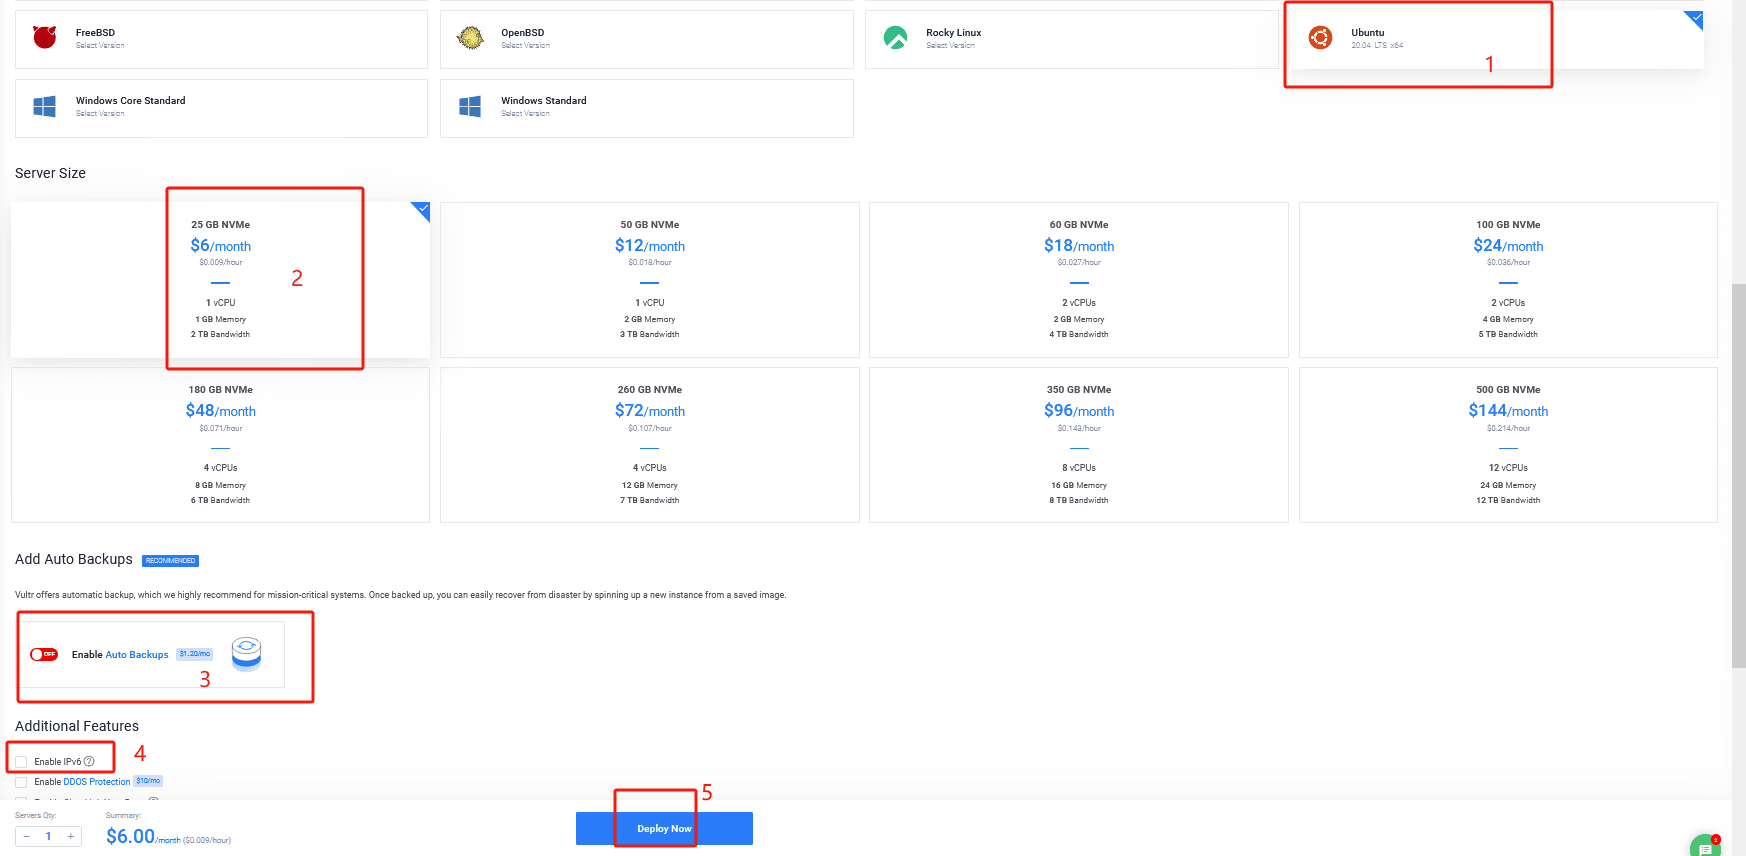Click the Enable IPv6 help question icon
Screen dimensions: 1746x856
click(x=89, y=761)
